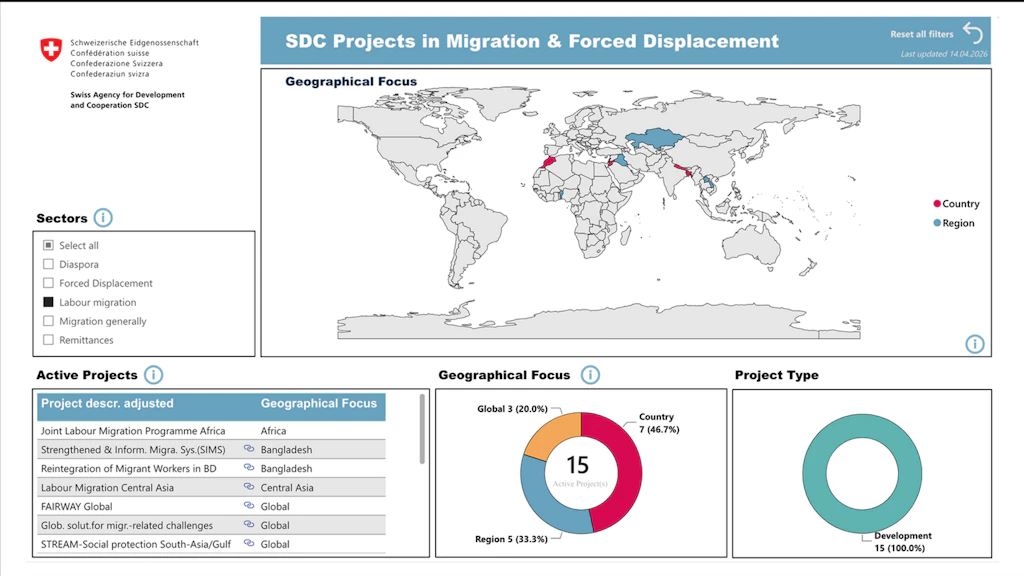The height and width of the screenshot is (576, 1024).
Task: Click the Last updated date text
Action: (x=944, y=54)
